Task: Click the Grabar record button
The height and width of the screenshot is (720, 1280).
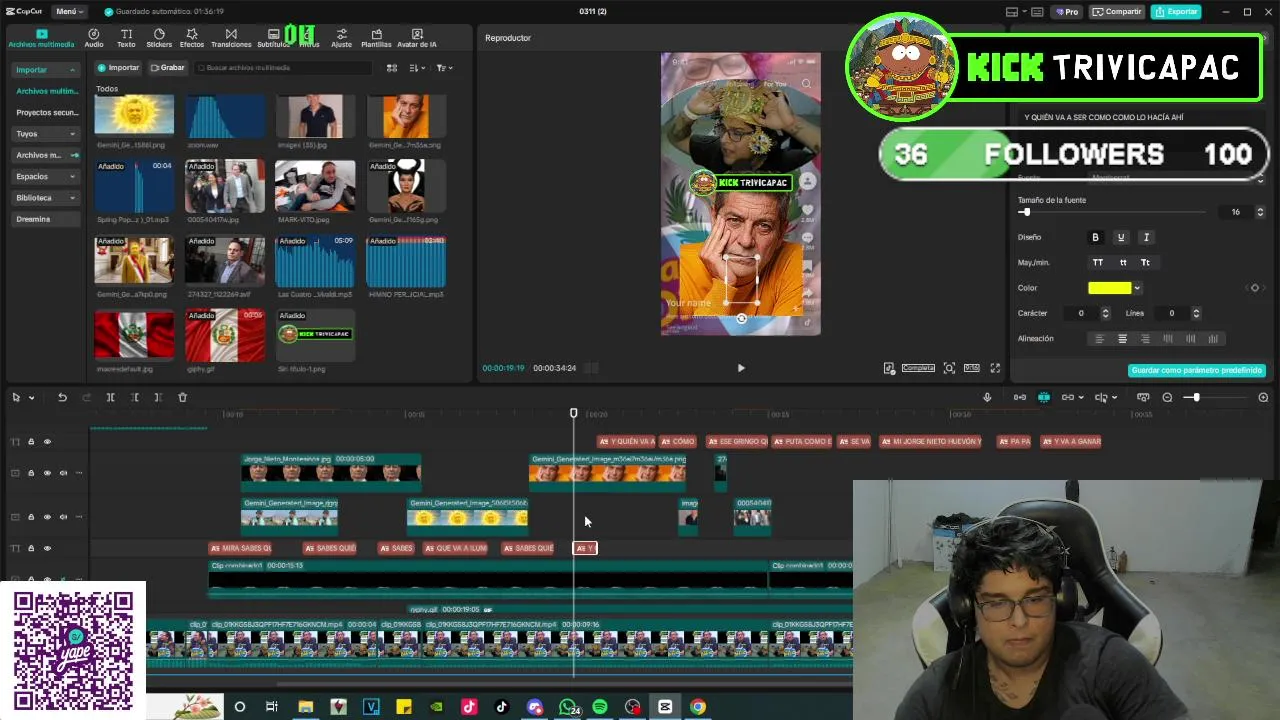Action: click(x=167, y=68)
